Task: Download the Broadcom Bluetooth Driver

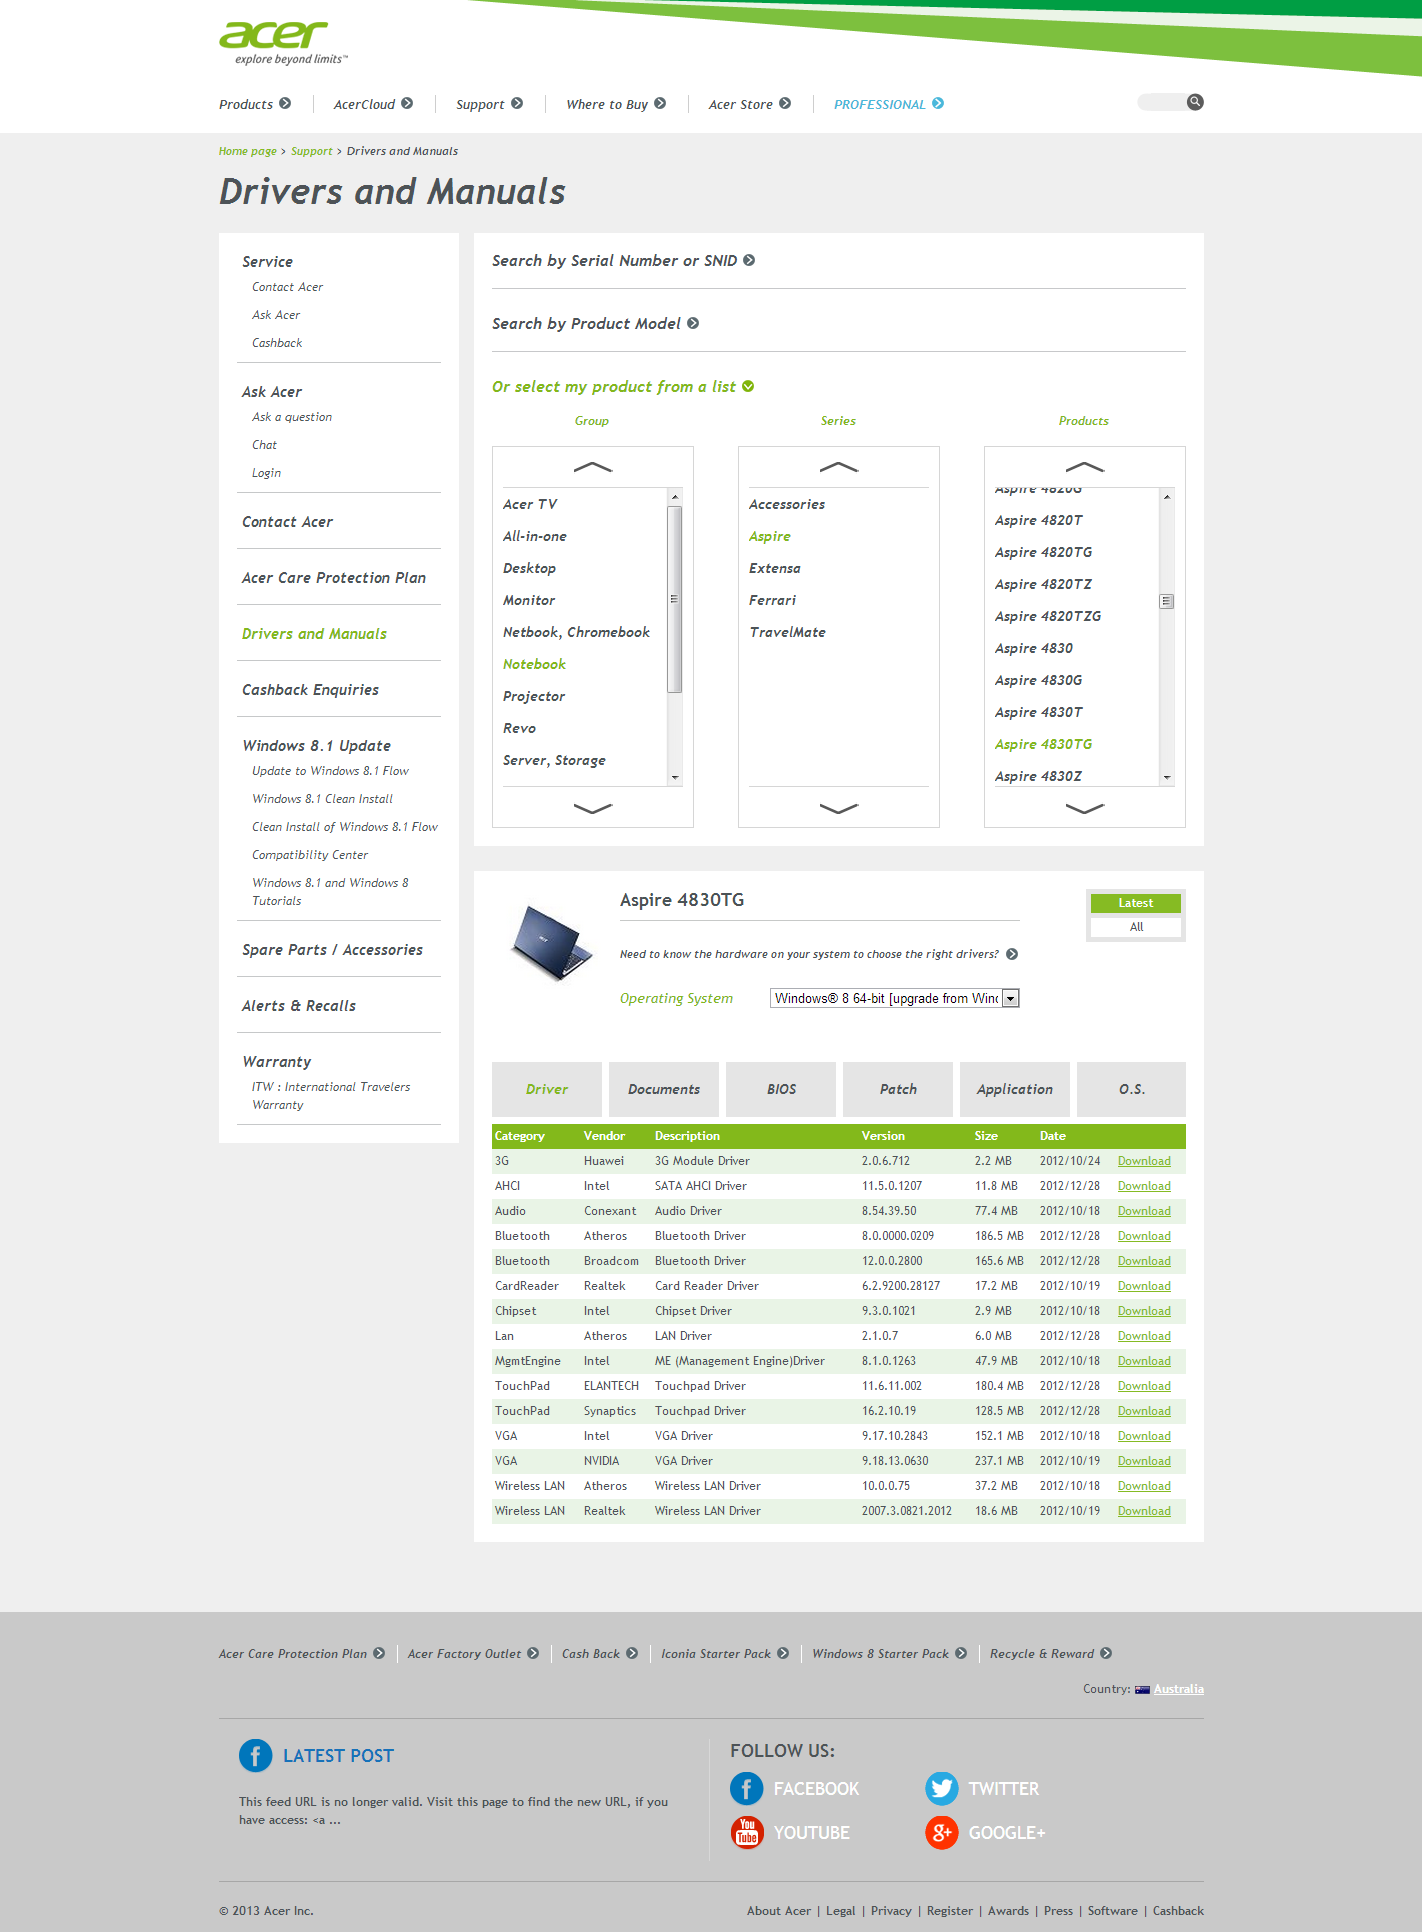Action: (x=1144, y=1261)
